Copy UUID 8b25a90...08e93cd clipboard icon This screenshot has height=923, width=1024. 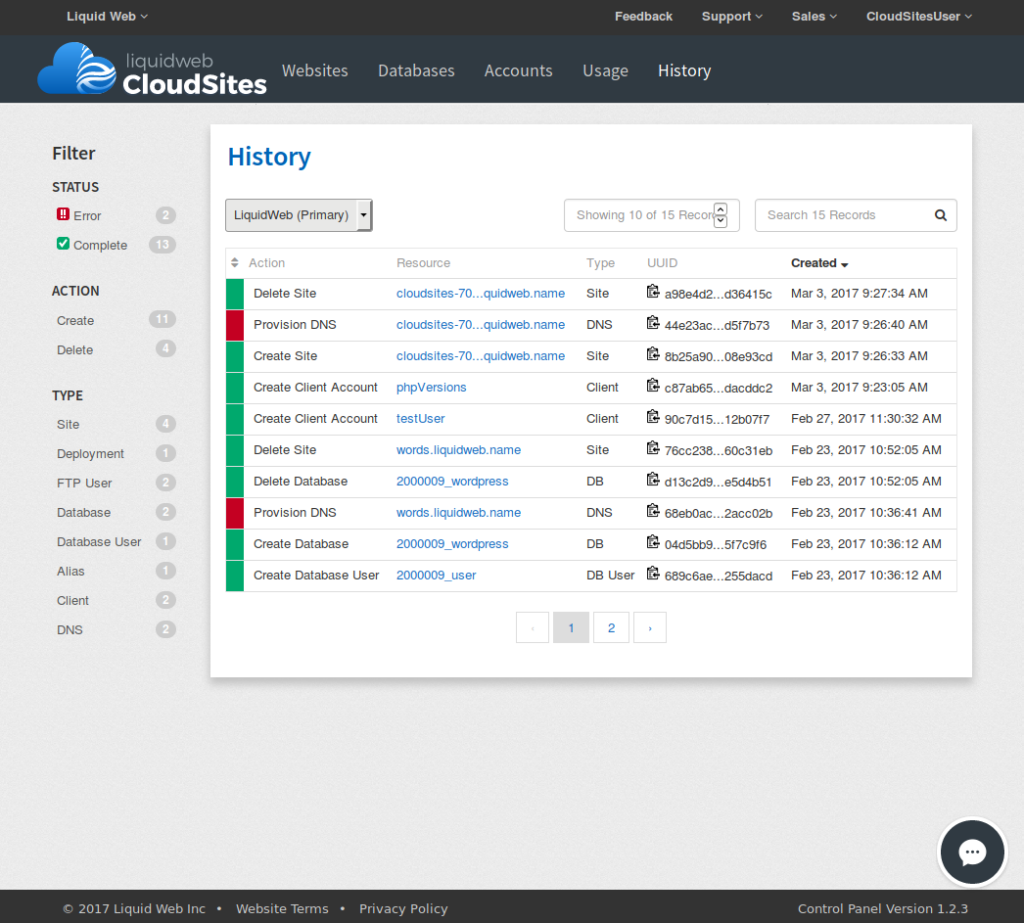point(652,354)
